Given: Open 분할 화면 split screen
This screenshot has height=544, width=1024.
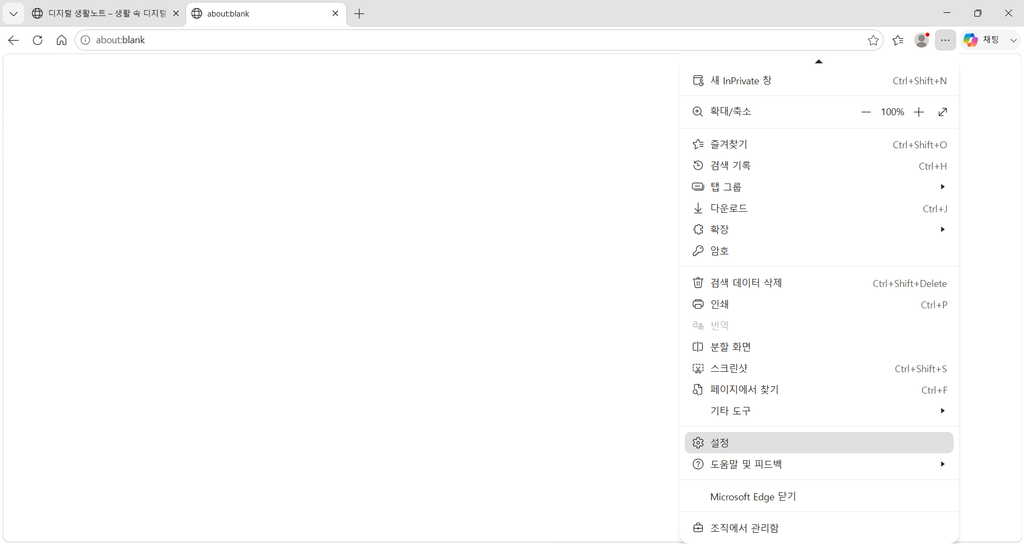Looking at the screenshot, I should click(x=819, y=347).
